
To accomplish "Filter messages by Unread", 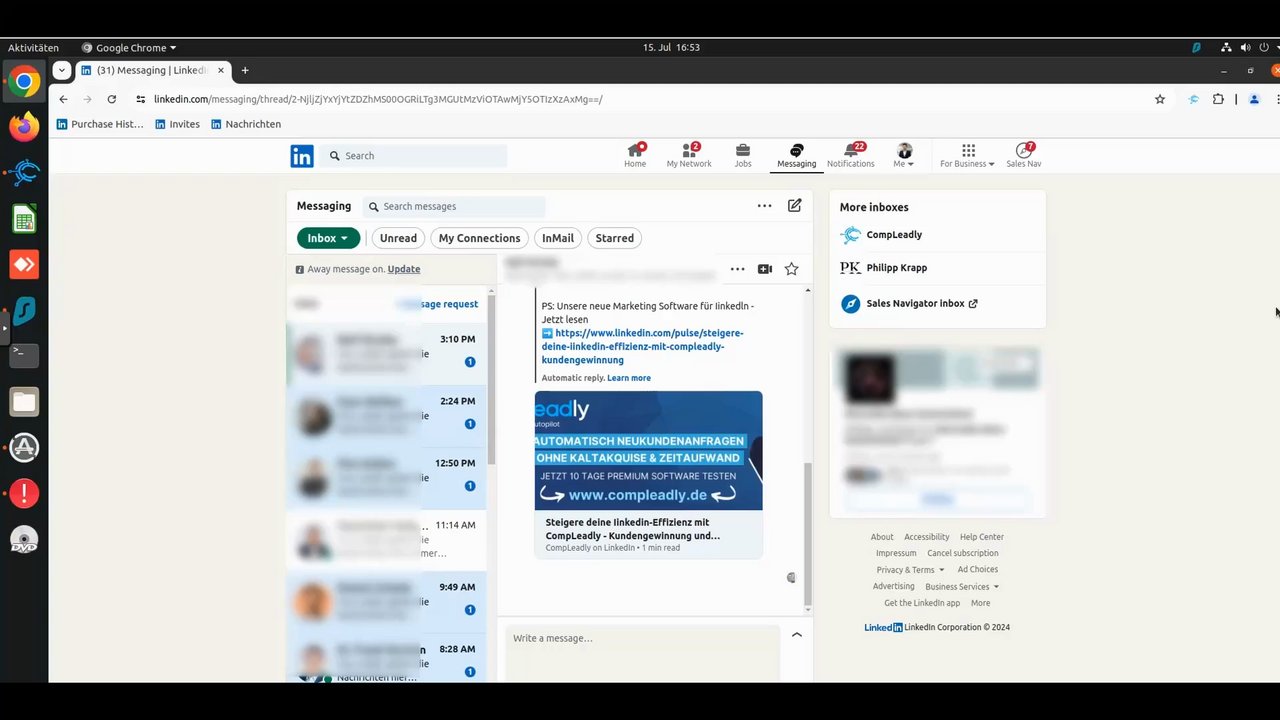I will pyautogui.click(x=398, y=238).
